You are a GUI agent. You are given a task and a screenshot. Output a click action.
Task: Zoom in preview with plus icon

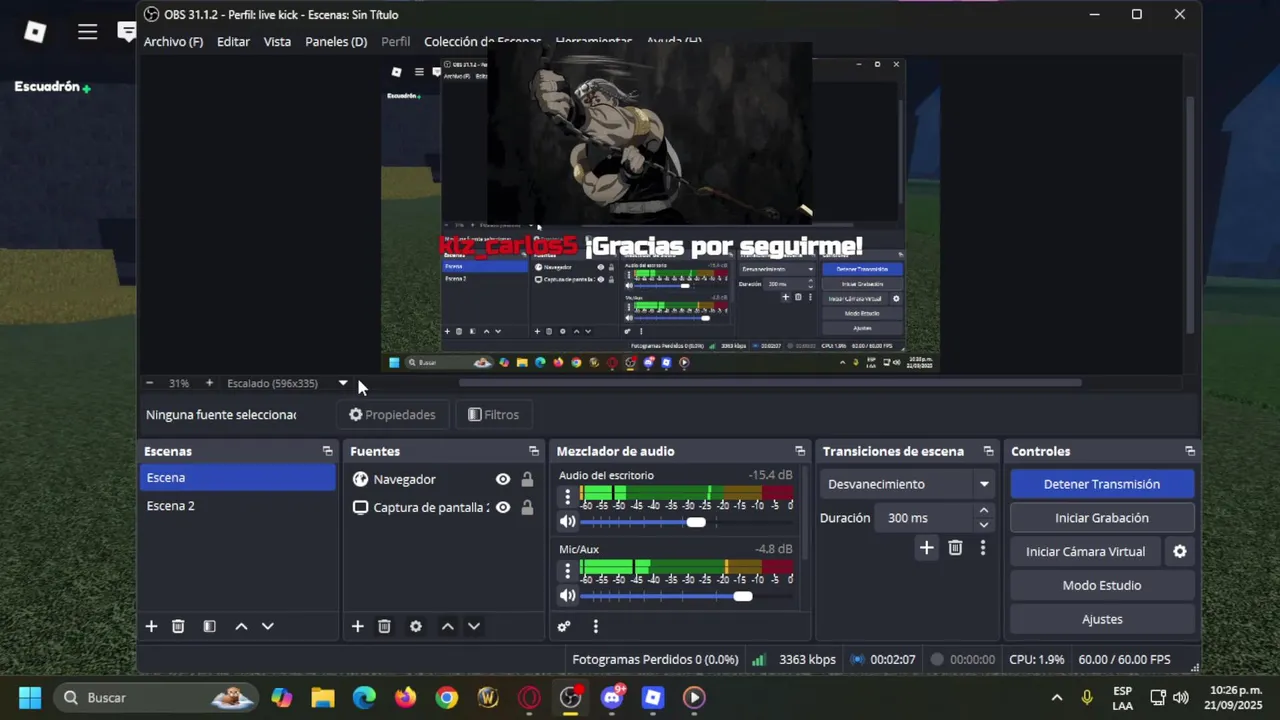209,383
